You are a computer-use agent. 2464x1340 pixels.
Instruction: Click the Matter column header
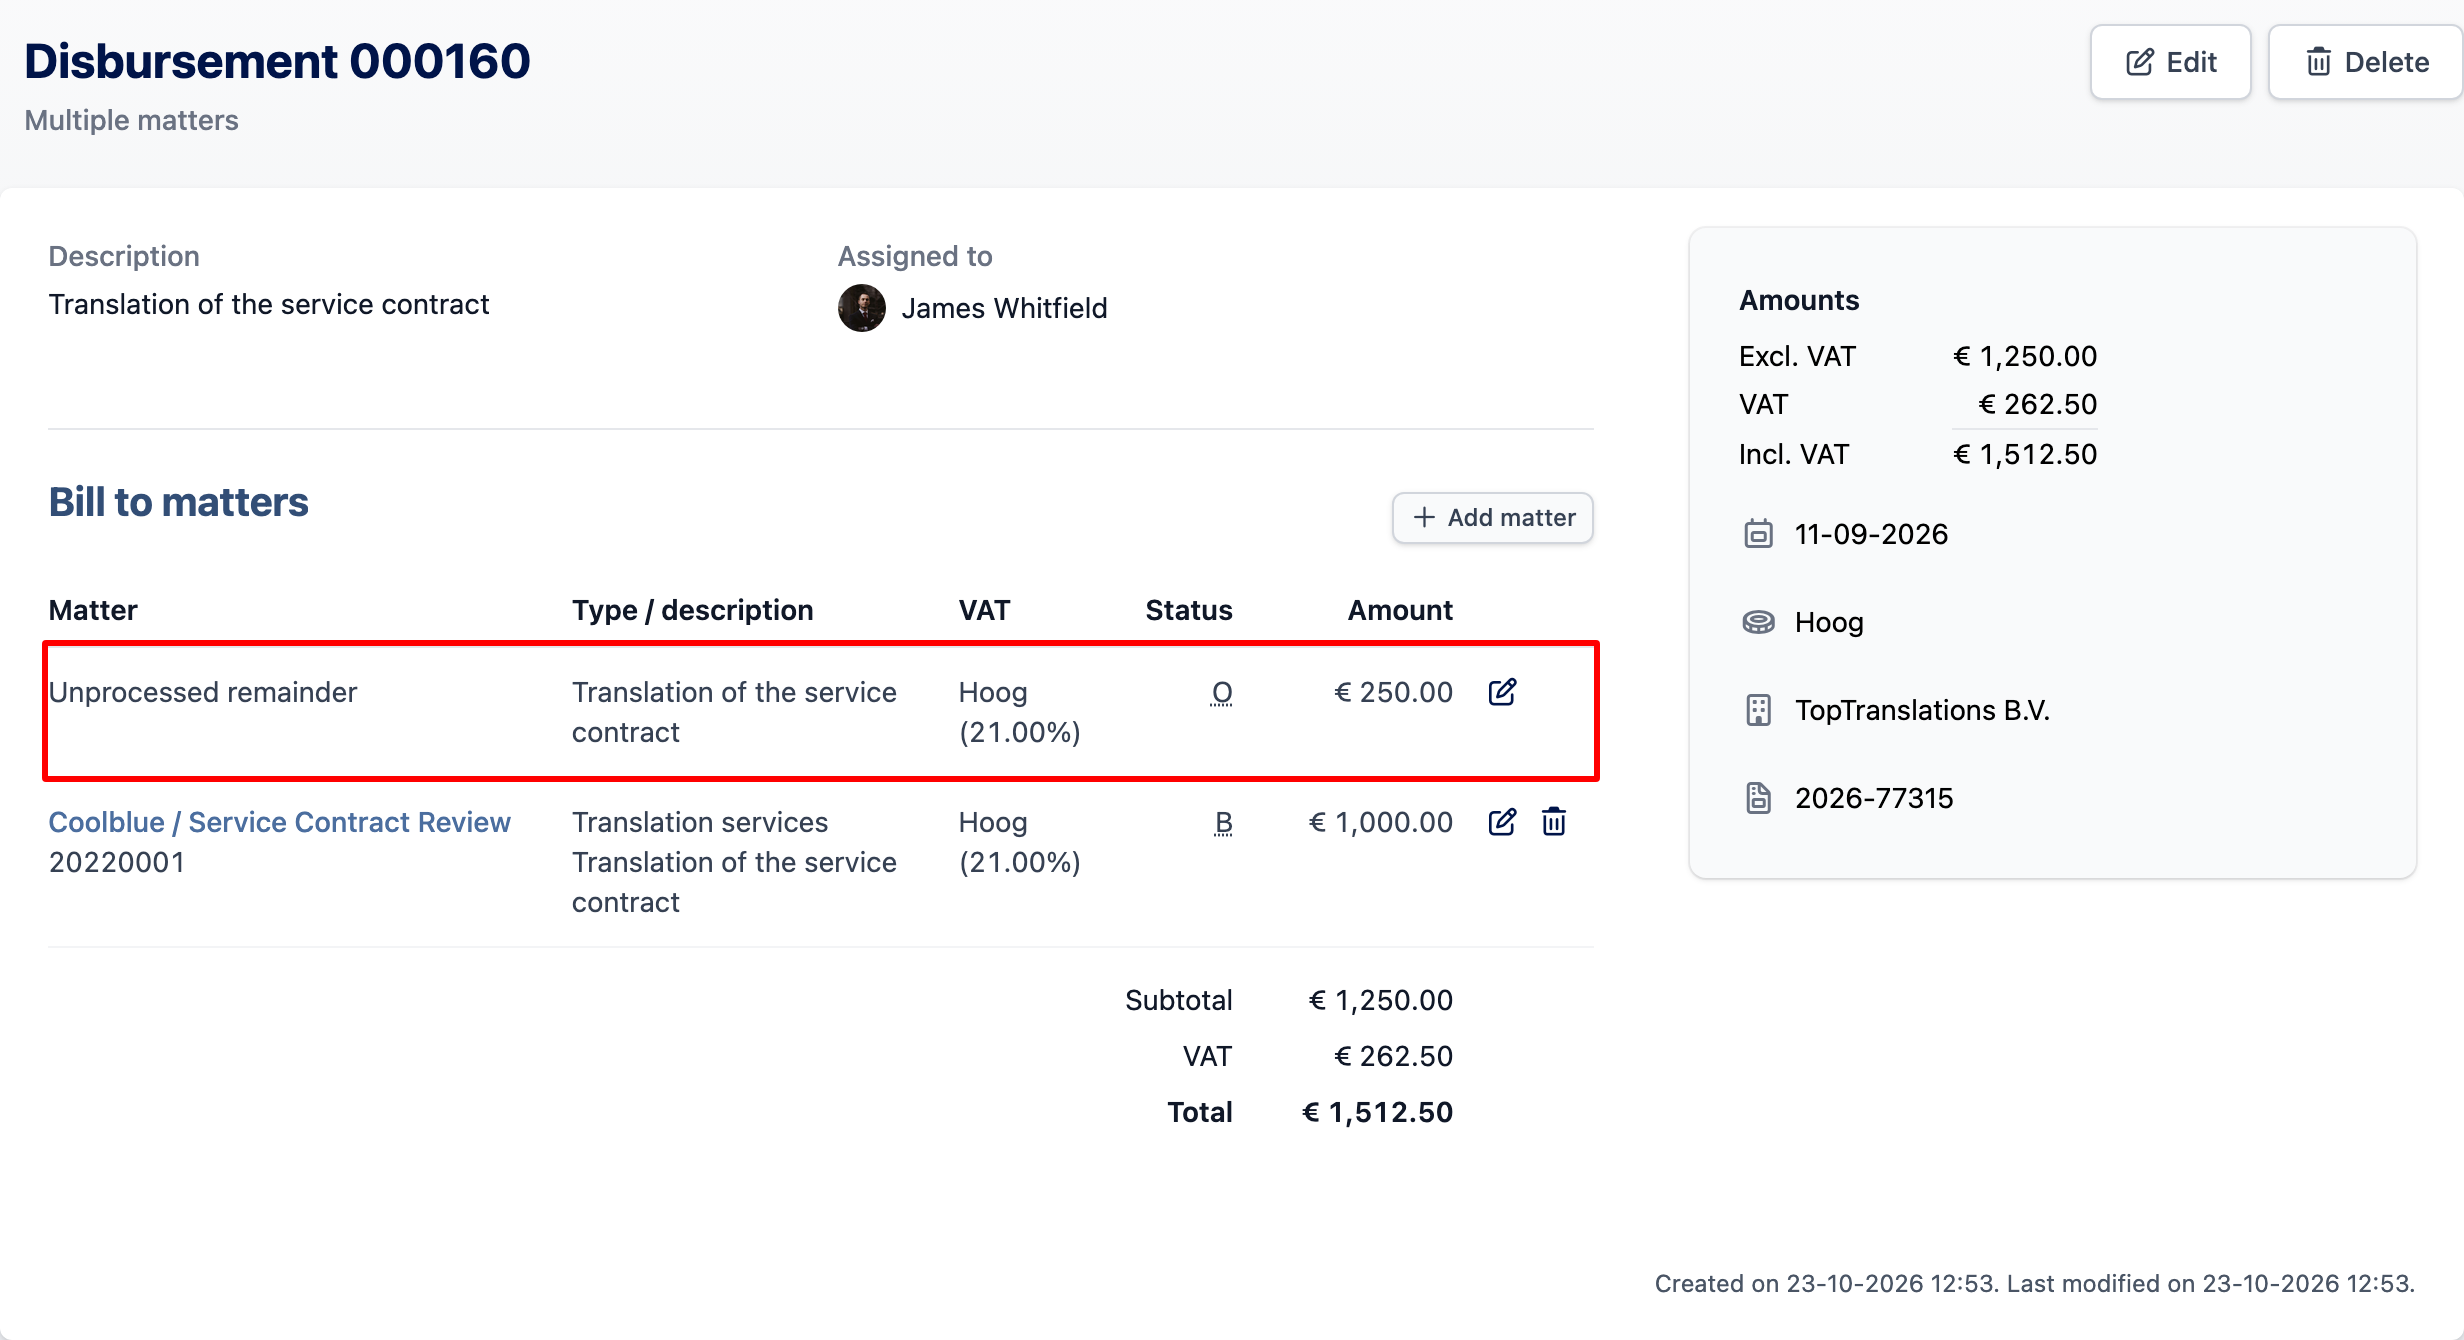click(93, 610)
